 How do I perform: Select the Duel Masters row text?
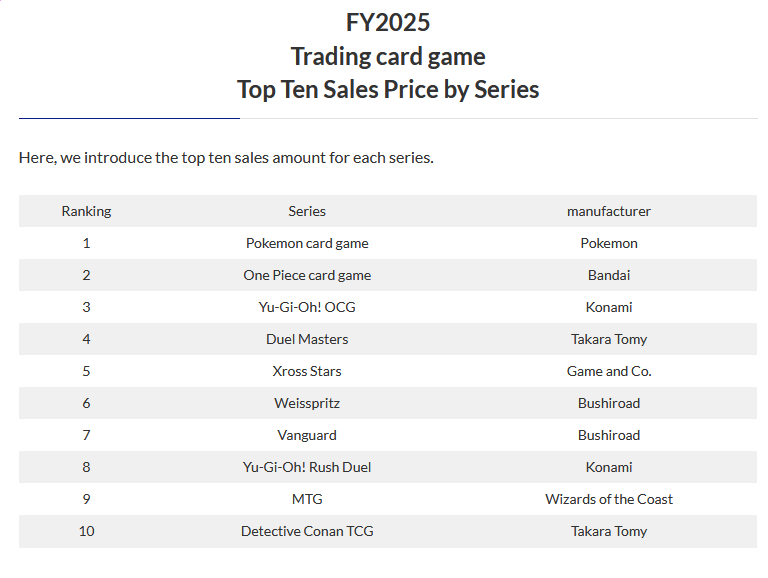[x=307, y=339]
